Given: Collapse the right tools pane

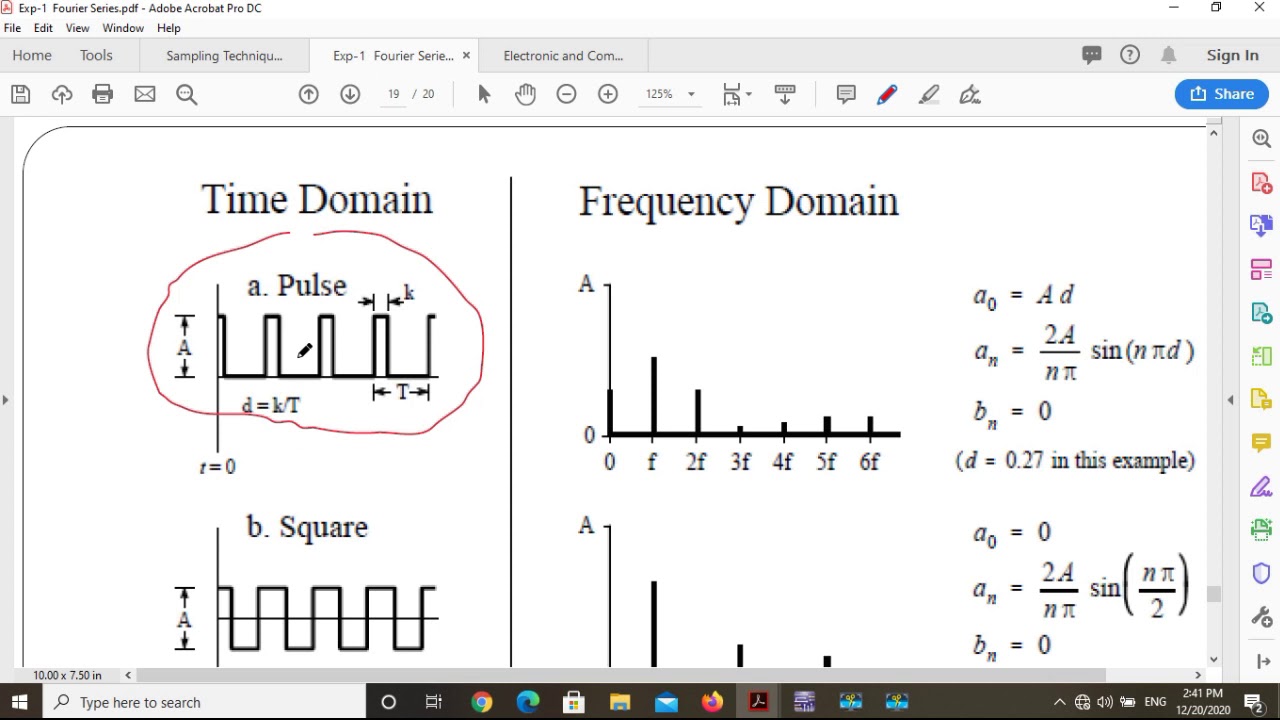Looking at the screenshot, I should click(1230, 400).
